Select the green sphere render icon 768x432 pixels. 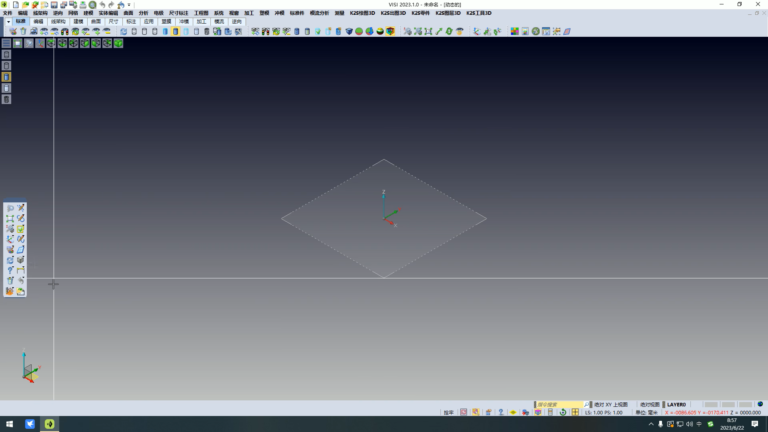[x=359, y=31]
